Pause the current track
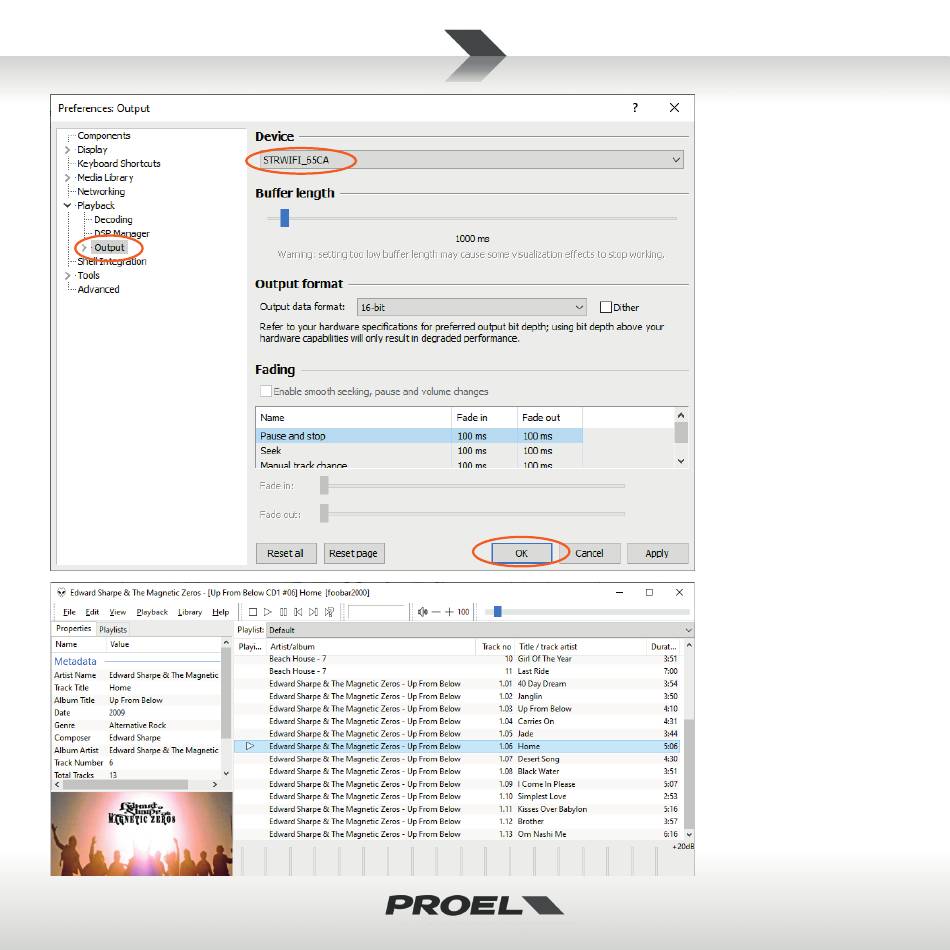Screen dimensions: 950x950 point(283,612)
